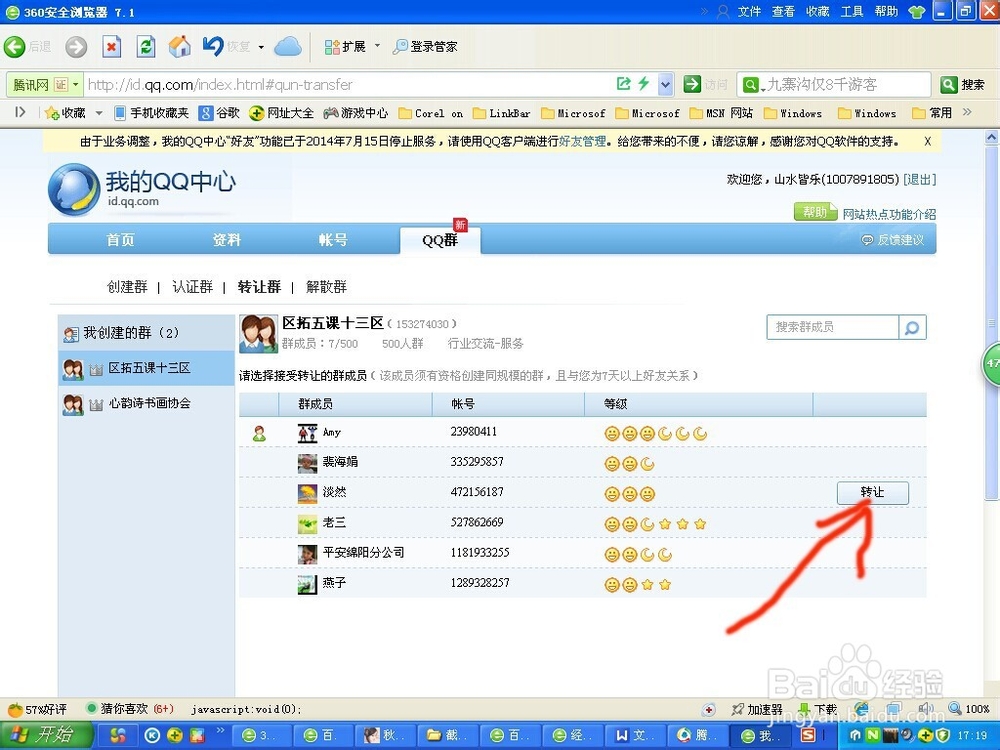Click the 加速器 status bar item
The height and width of the screenshot is (750, 1000).
click(757, 709)
